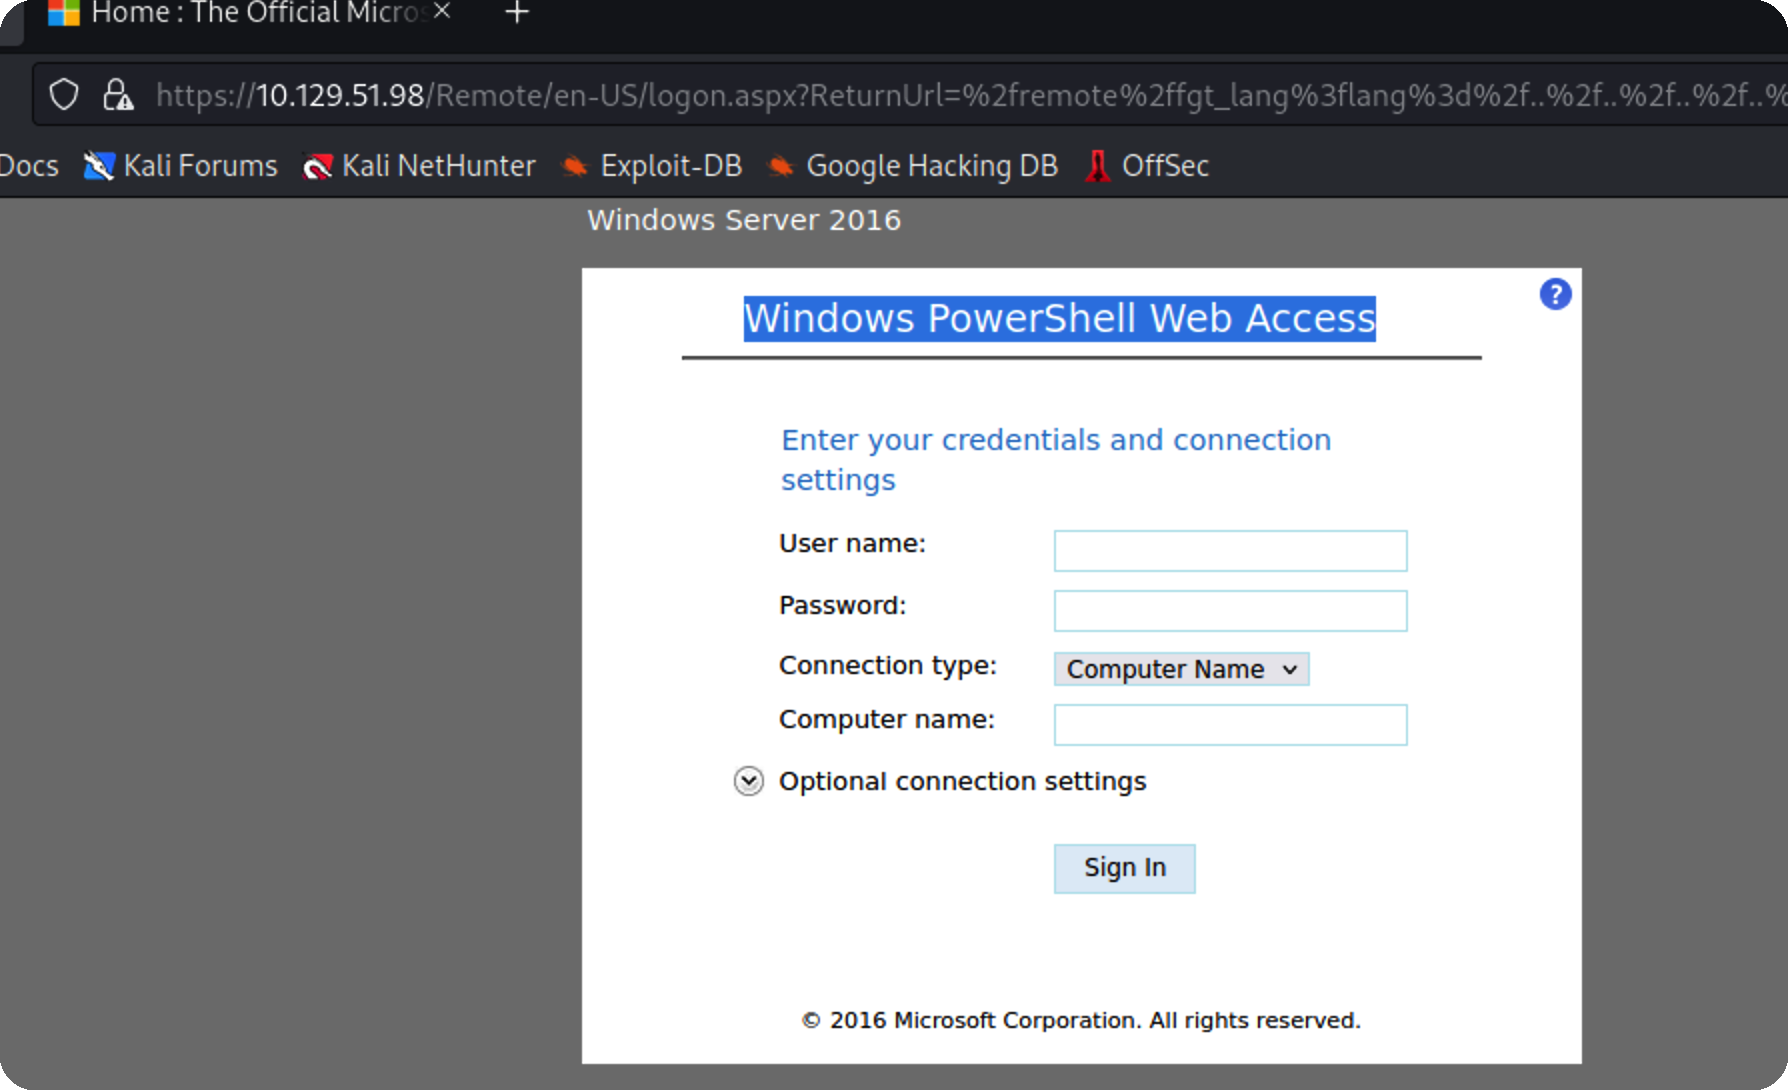Image resolution: width=1788 pixels, height=1090 pixels.
Task: Click the padlock site security icon
Action: pos(117,95)
